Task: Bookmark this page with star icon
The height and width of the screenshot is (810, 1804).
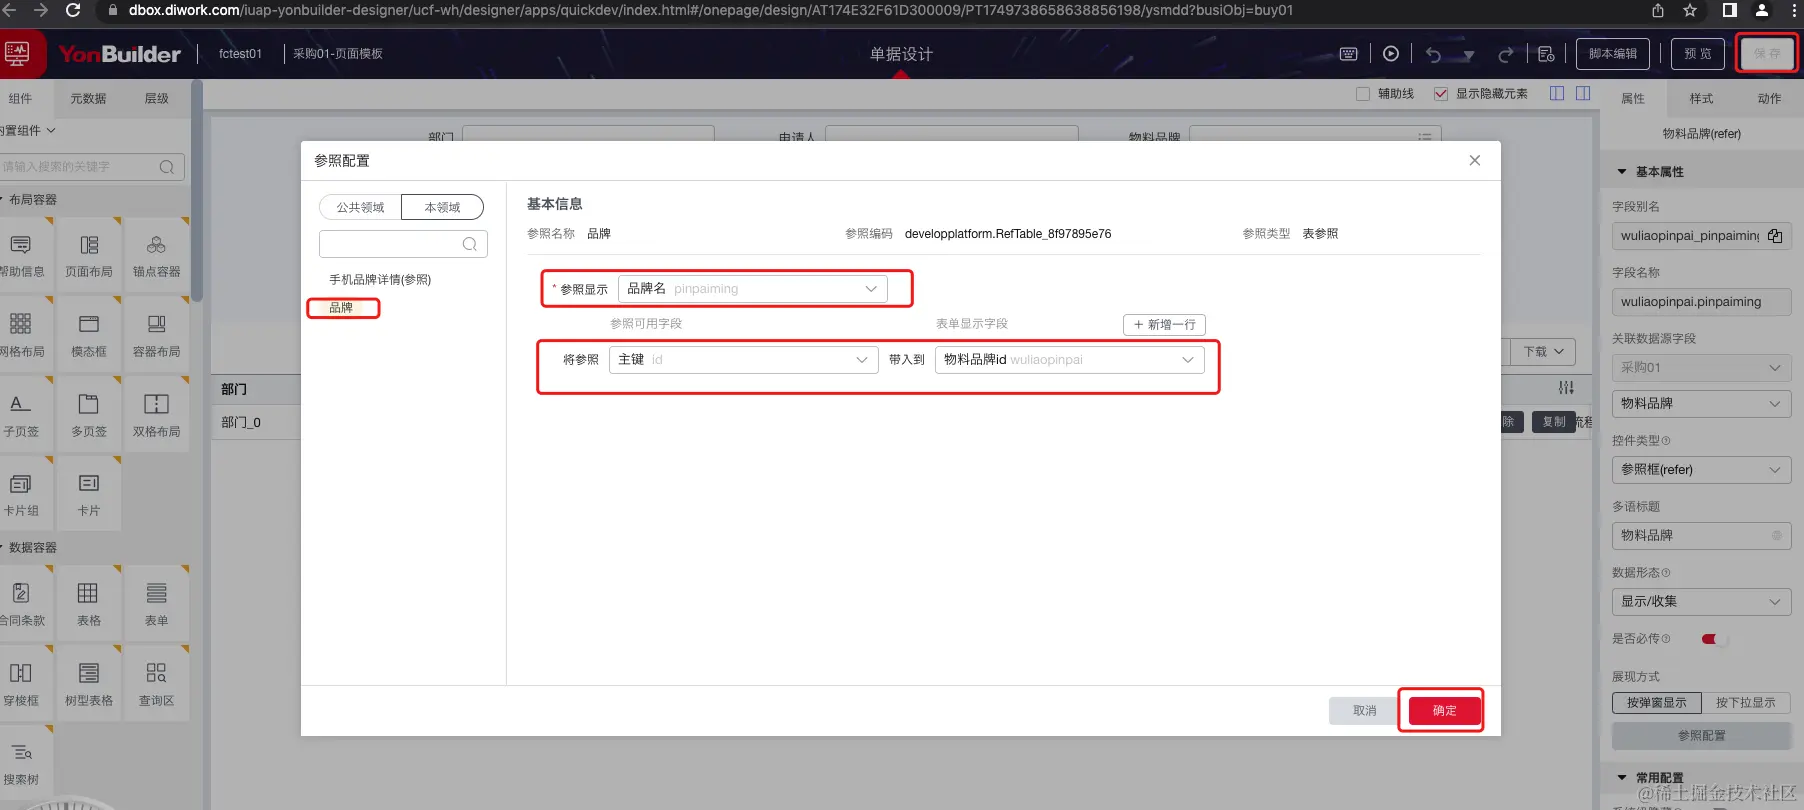Action: (1690, 10)
